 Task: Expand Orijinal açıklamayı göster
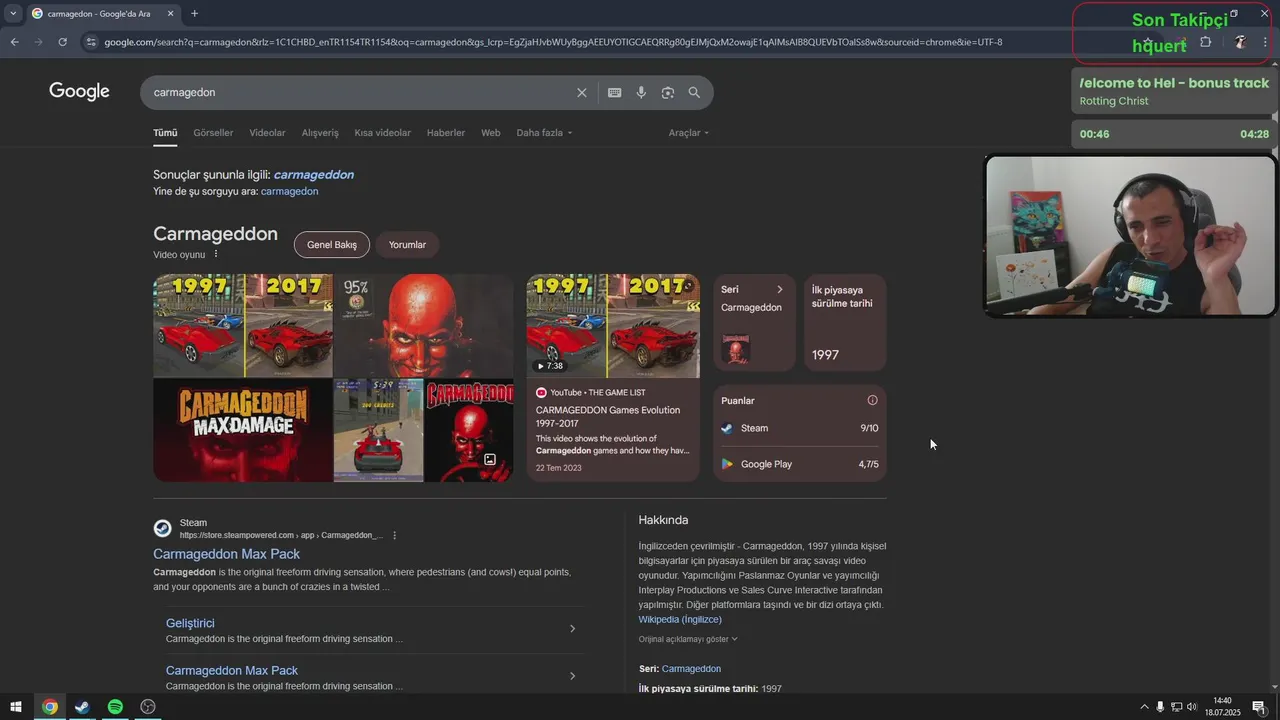click(688, 639)
